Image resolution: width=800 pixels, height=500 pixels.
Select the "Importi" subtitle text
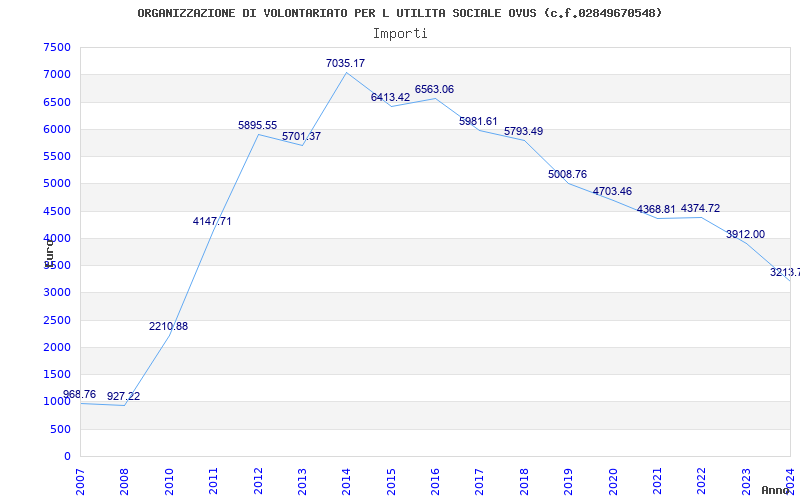point(400,34)
